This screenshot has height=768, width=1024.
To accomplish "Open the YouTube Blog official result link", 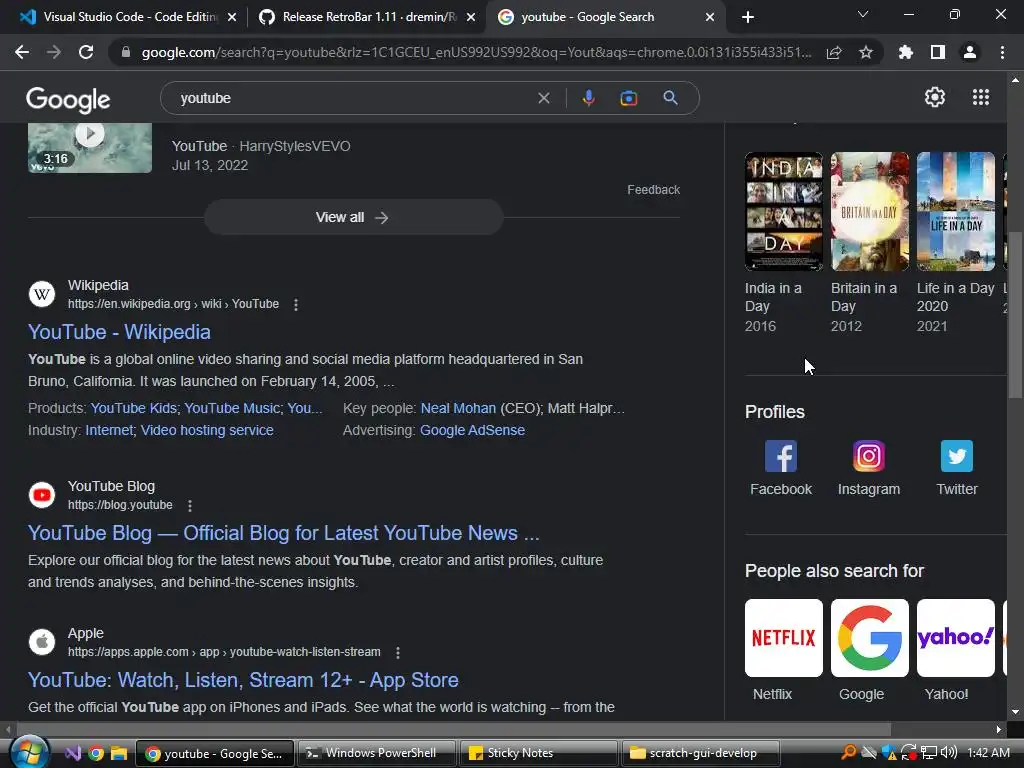I will click(284, 534).
